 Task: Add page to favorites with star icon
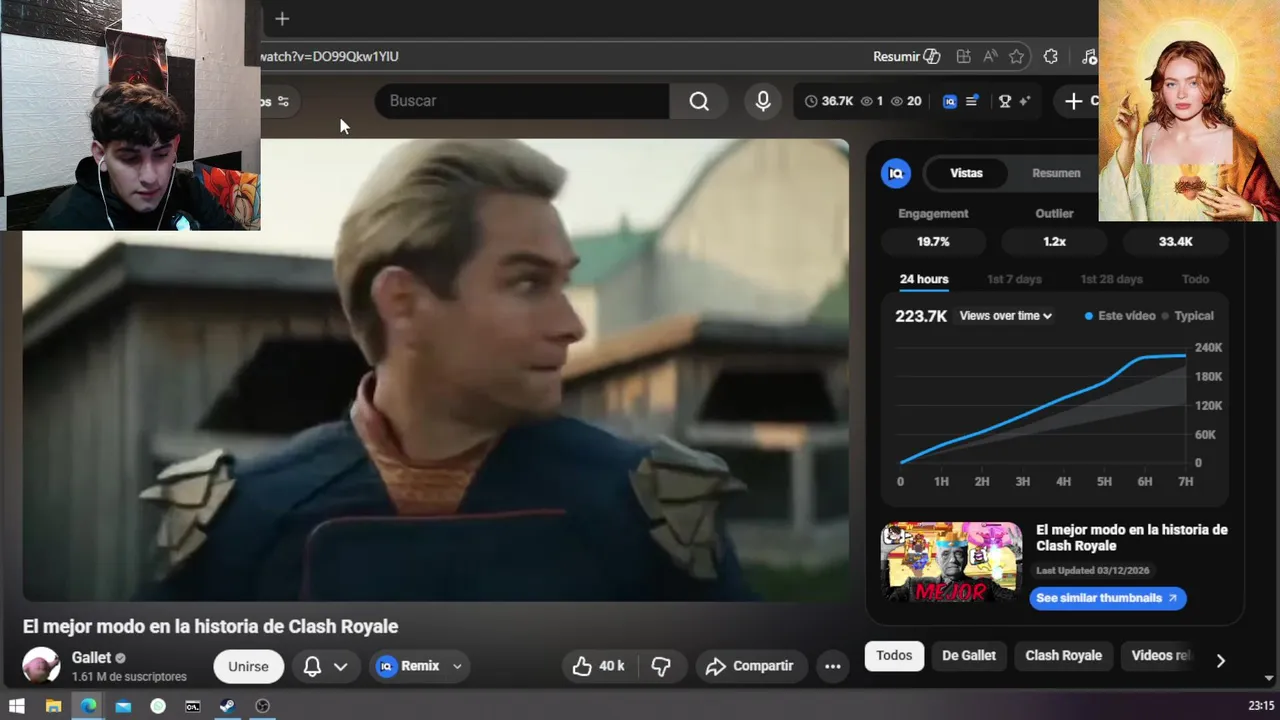[x=1017, y=57]
